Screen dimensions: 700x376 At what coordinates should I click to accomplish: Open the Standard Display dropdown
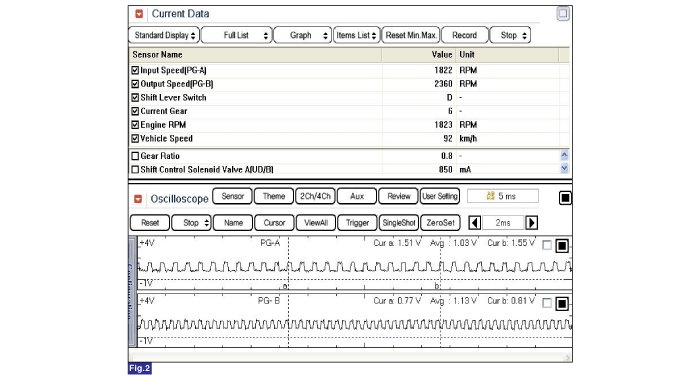coord(164,35)
